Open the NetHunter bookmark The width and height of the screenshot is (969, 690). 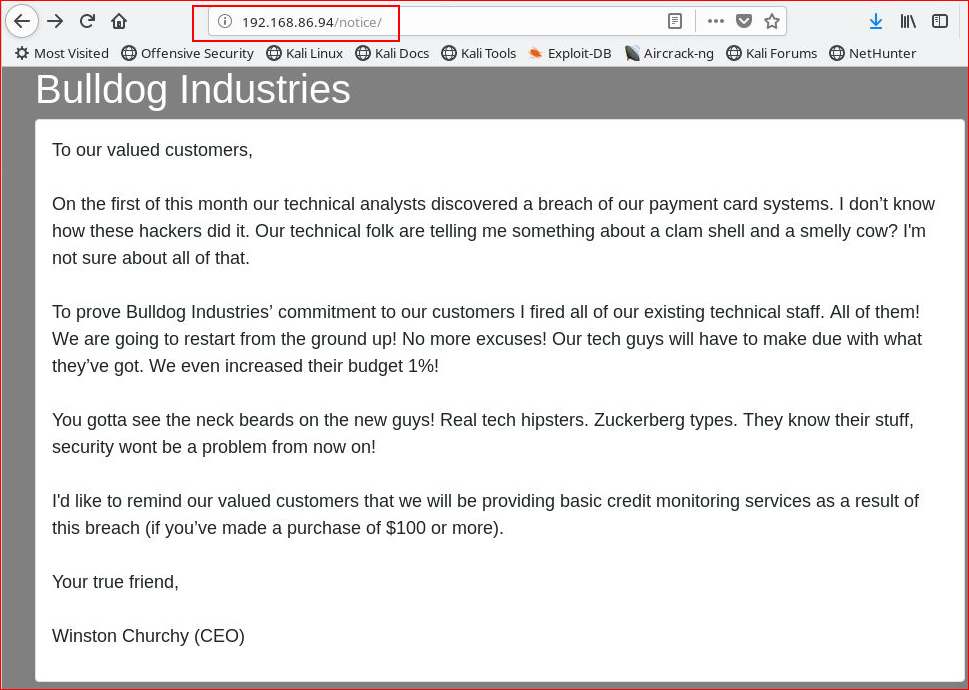(873, 54)
